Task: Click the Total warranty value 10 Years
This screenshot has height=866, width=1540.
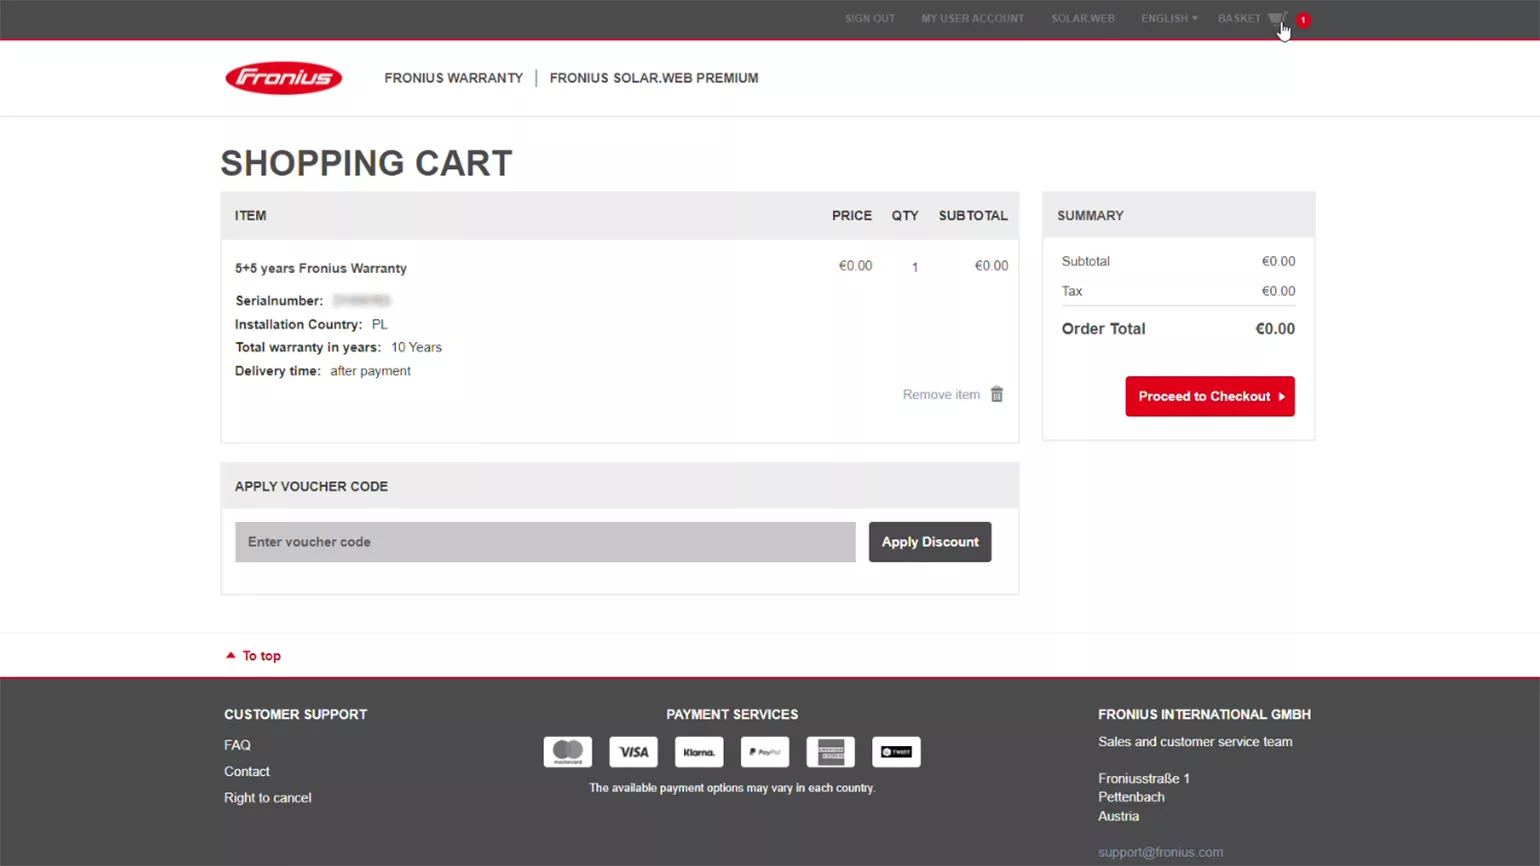Action: (416, 347)
